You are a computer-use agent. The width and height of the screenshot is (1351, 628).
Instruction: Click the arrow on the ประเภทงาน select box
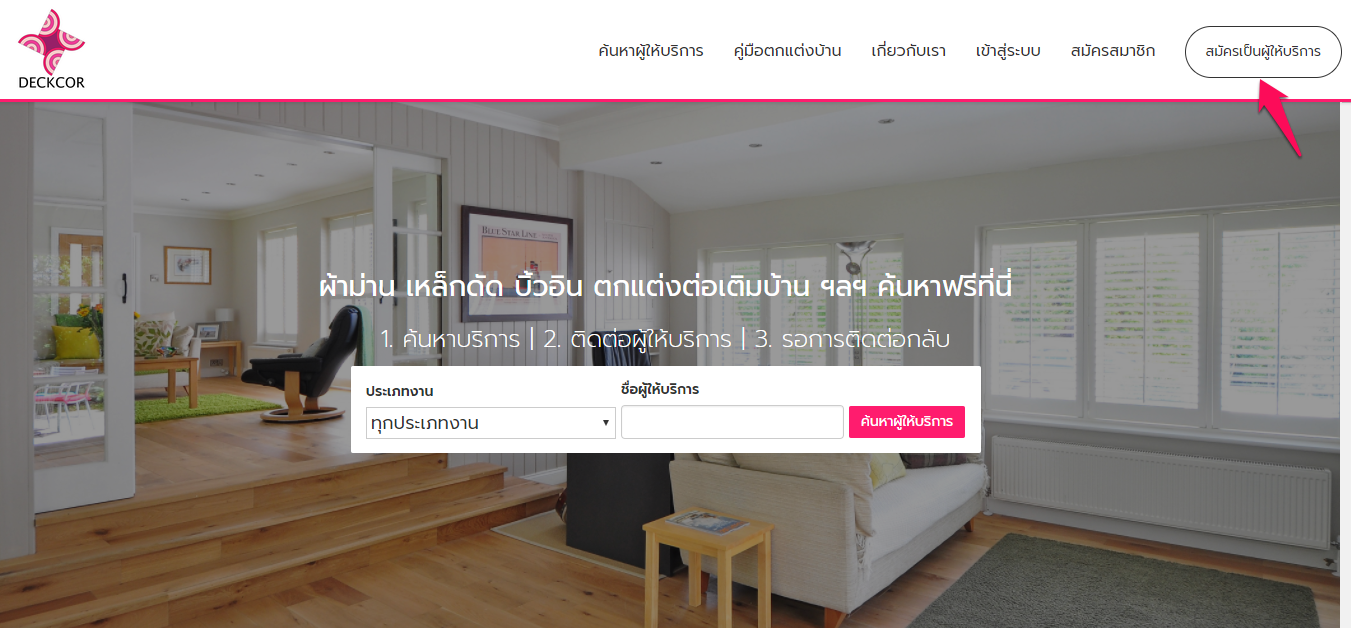coord(606,423)
